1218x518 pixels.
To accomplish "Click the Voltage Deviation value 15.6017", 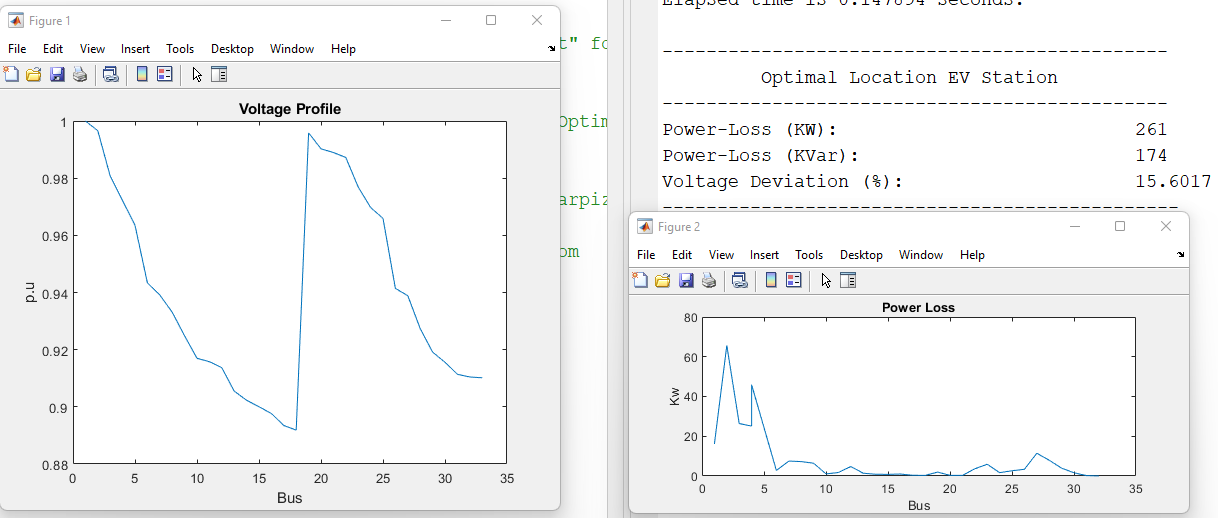I will pyautogui.click(x=1173, y=181).
